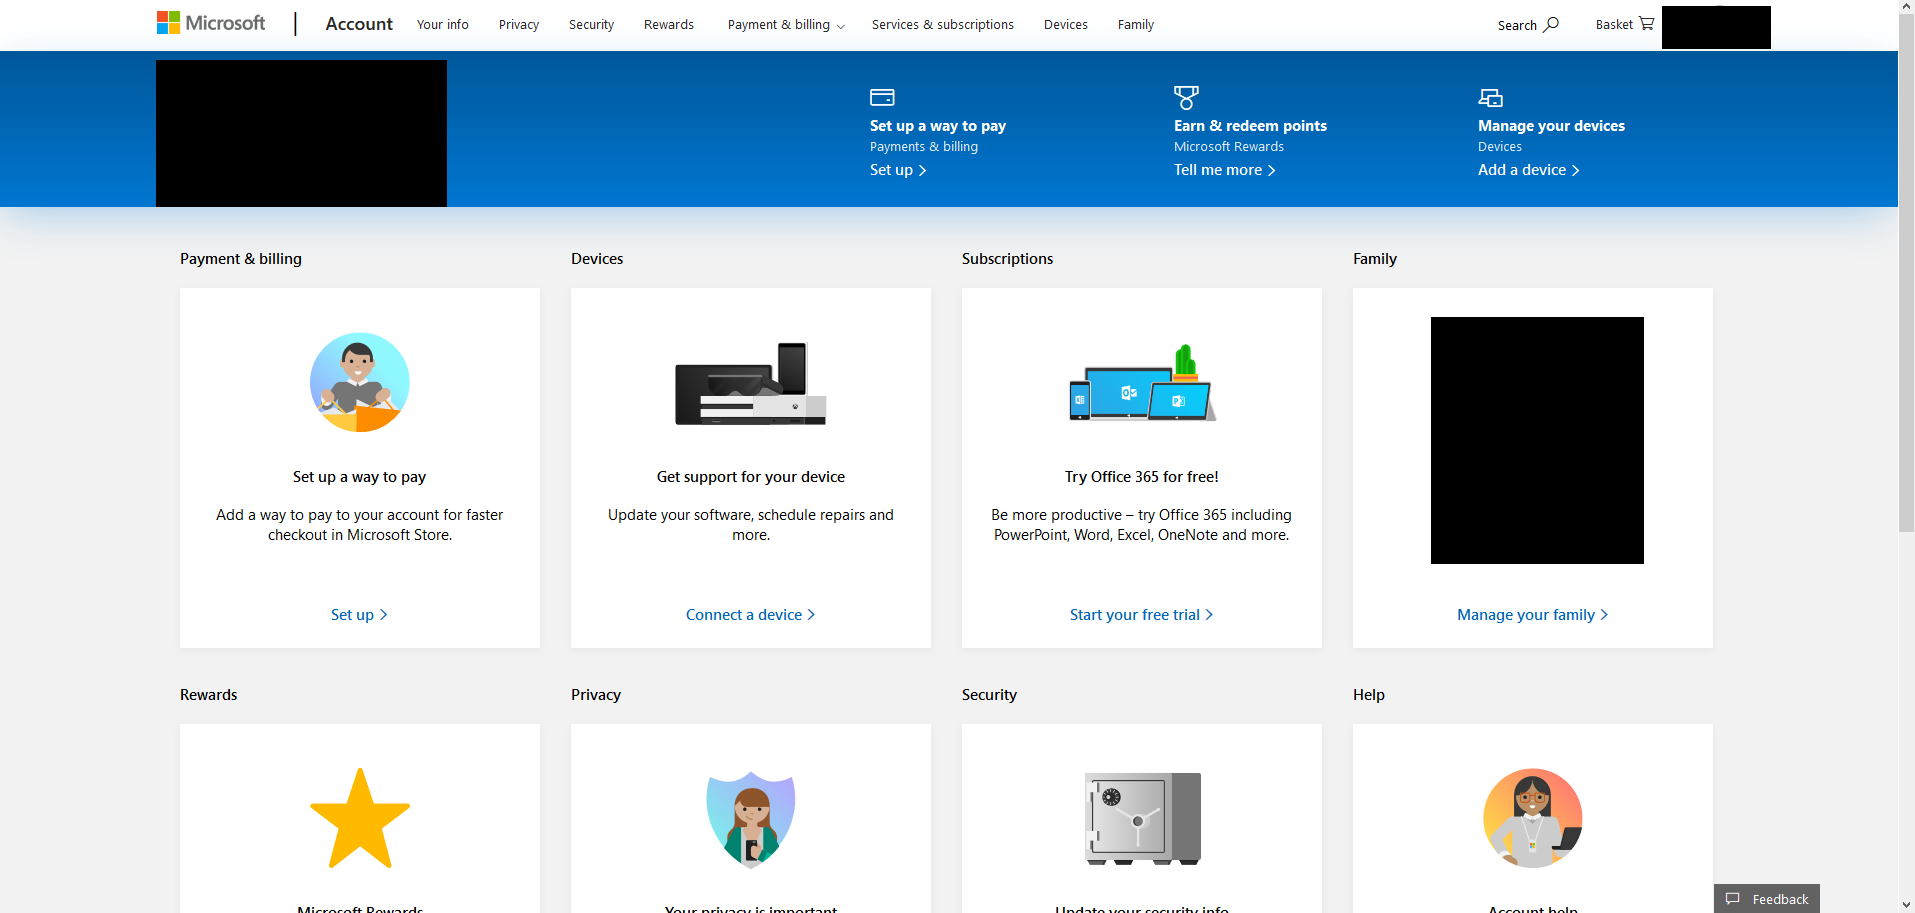Click the man with shopping bag illustration
Screen dimensions: 1915x913
[360, 382]
